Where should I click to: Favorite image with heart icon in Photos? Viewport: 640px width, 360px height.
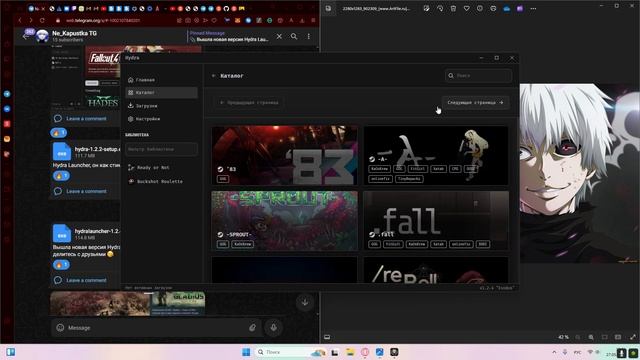coord(467,8)
